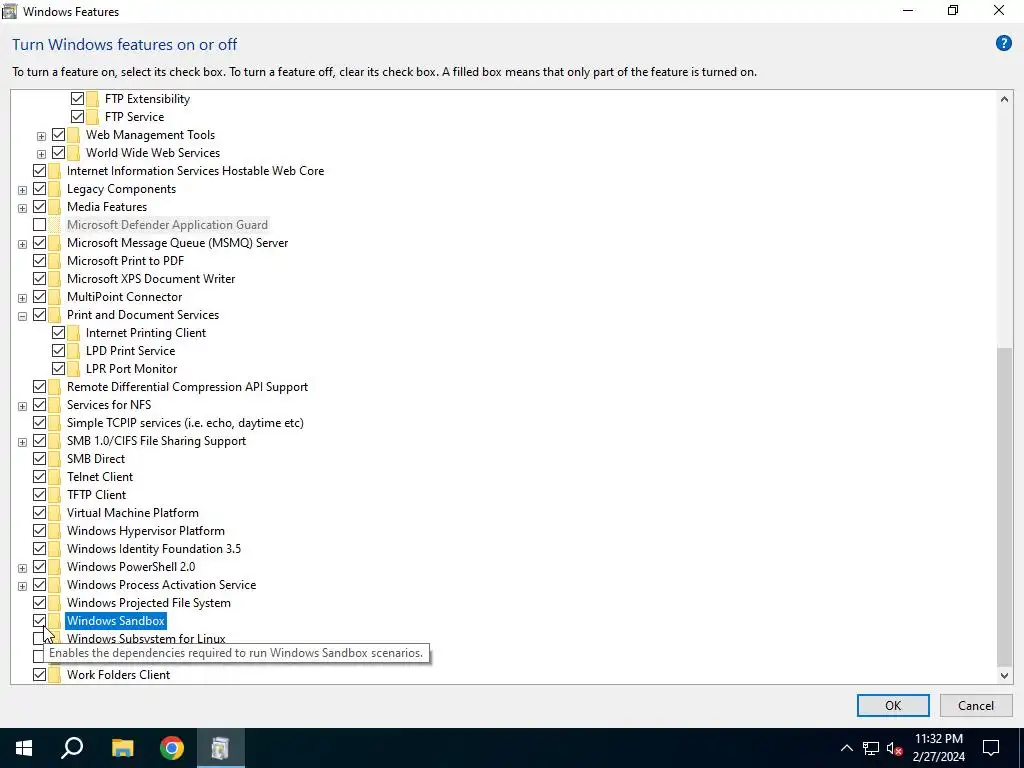Screen dimensions: 1024x768
Task: Expand Legacy Components node
Action: (x=22, y=190)
